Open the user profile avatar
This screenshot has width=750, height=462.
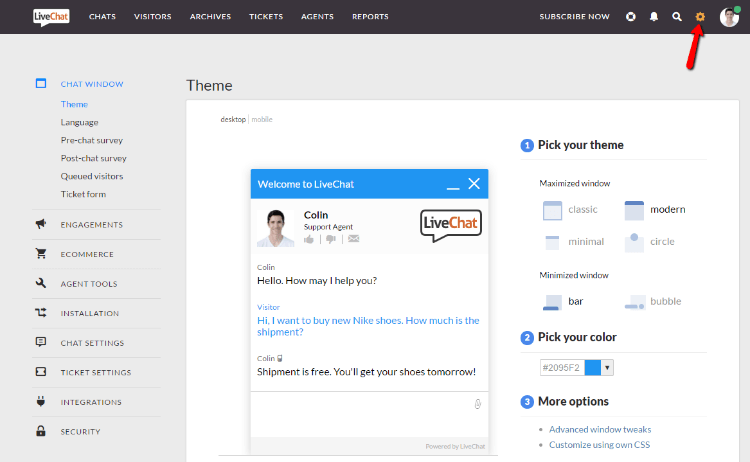[729, 17]
